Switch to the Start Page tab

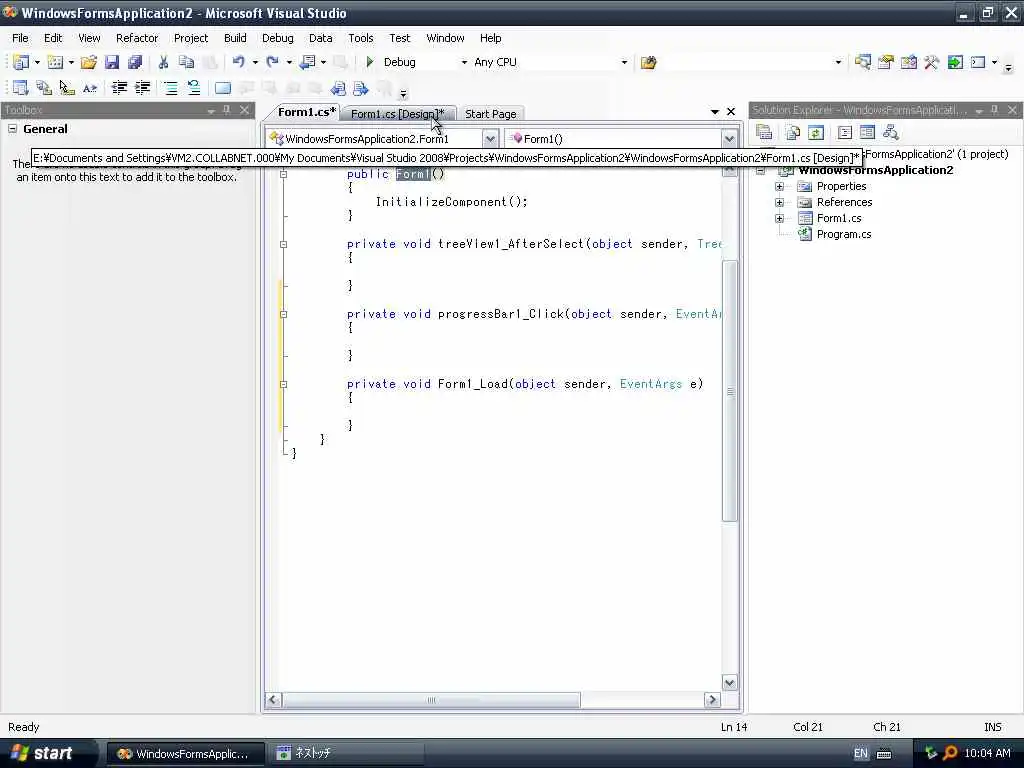click(490, 114)
